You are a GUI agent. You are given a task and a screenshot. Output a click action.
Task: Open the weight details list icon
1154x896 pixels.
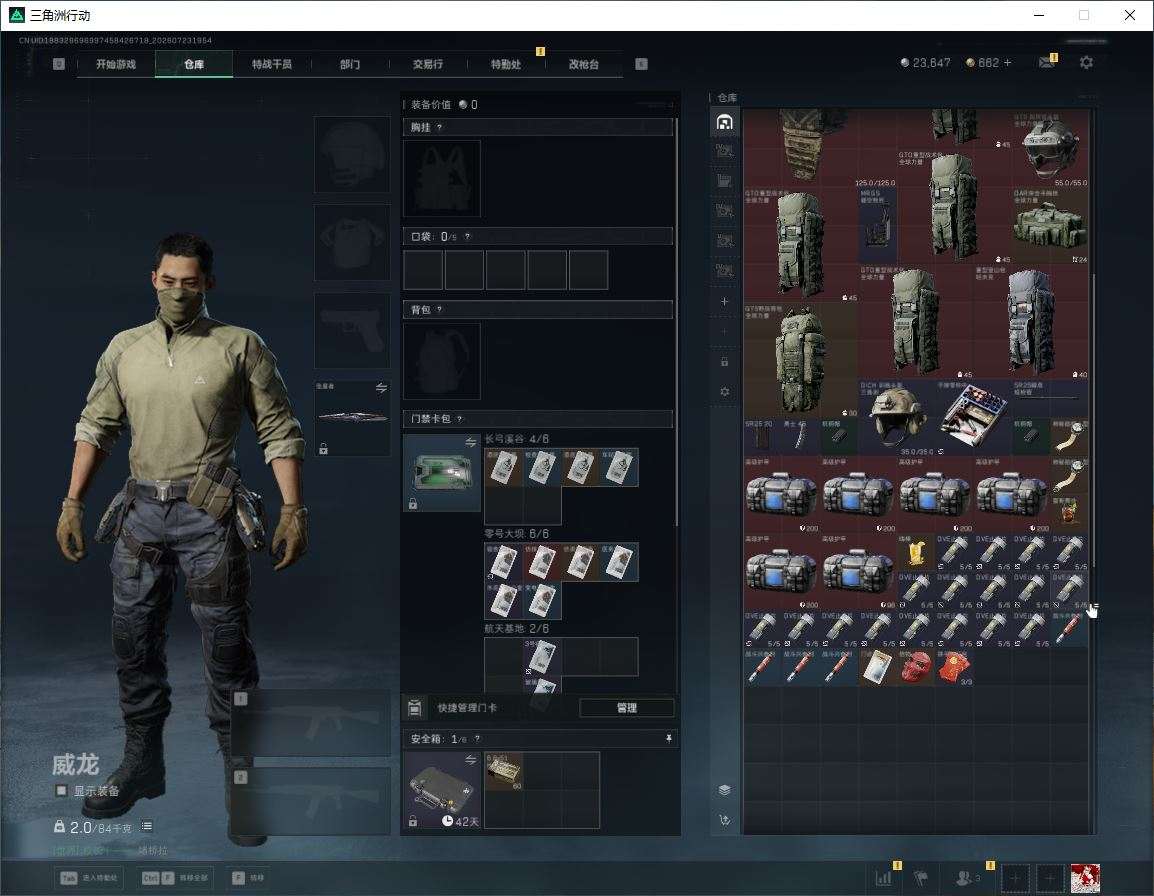pos(146,826)
